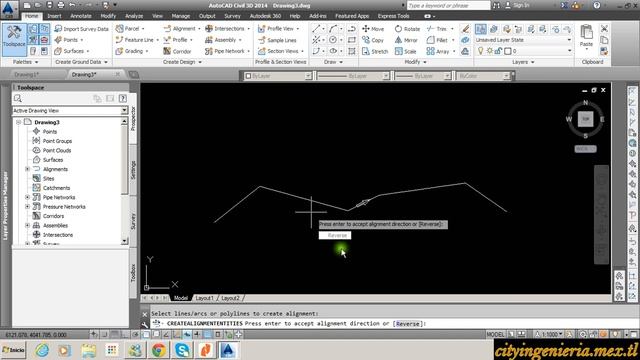Expand the Create Design panel
Image resolution: width=640 pixels, height=360 pixels.
[x=182, y=62]
